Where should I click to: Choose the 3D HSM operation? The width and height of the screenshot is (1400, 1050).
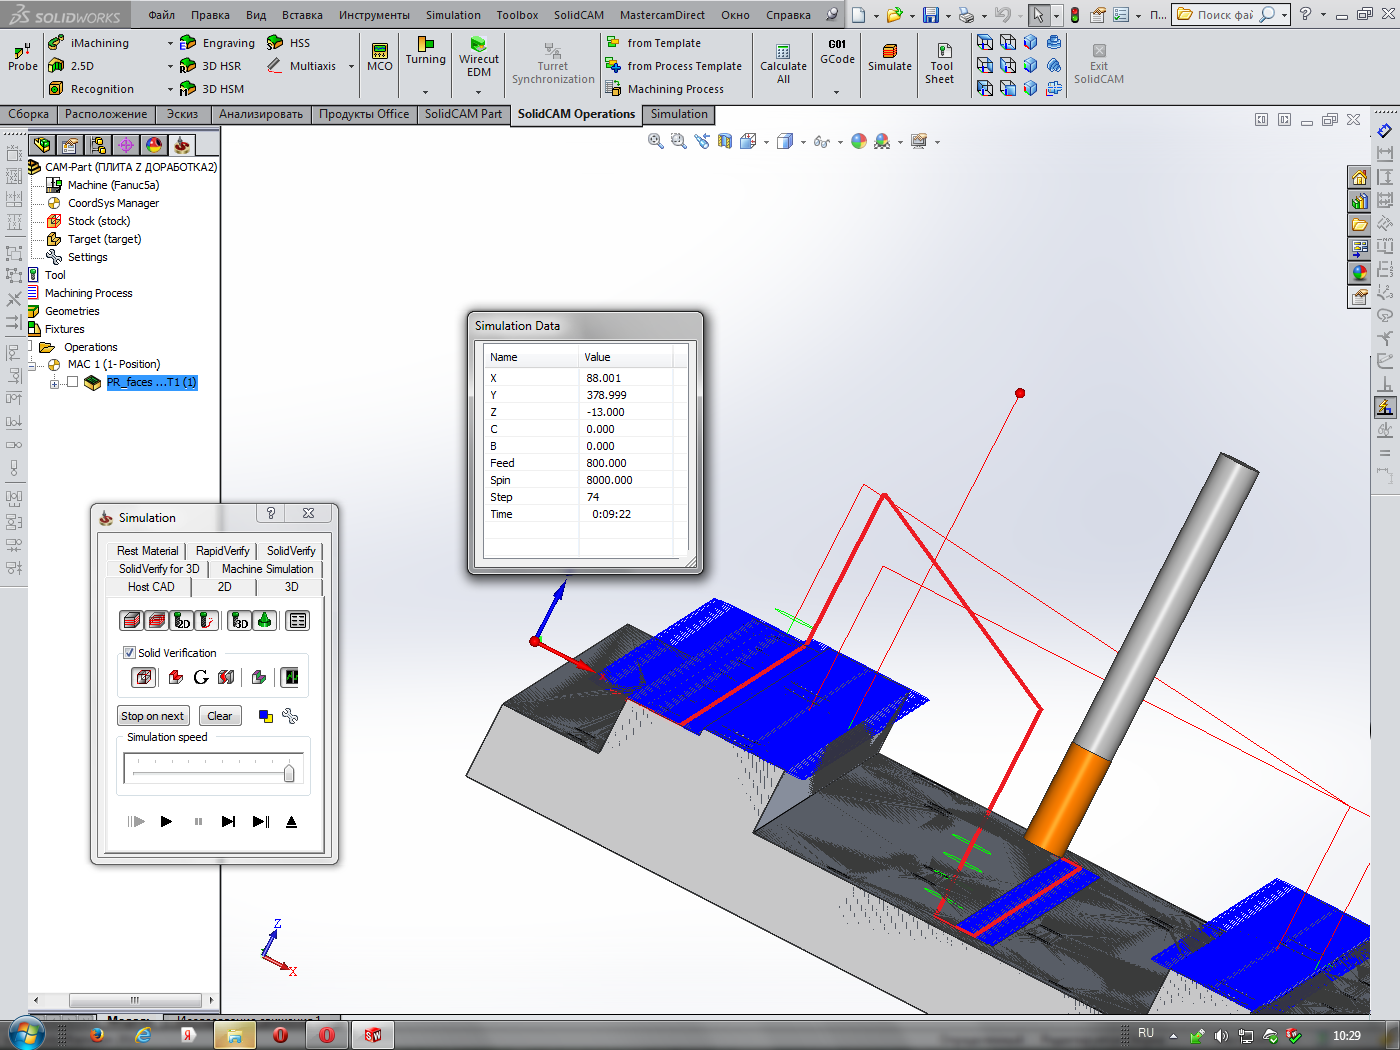(212, 89)
